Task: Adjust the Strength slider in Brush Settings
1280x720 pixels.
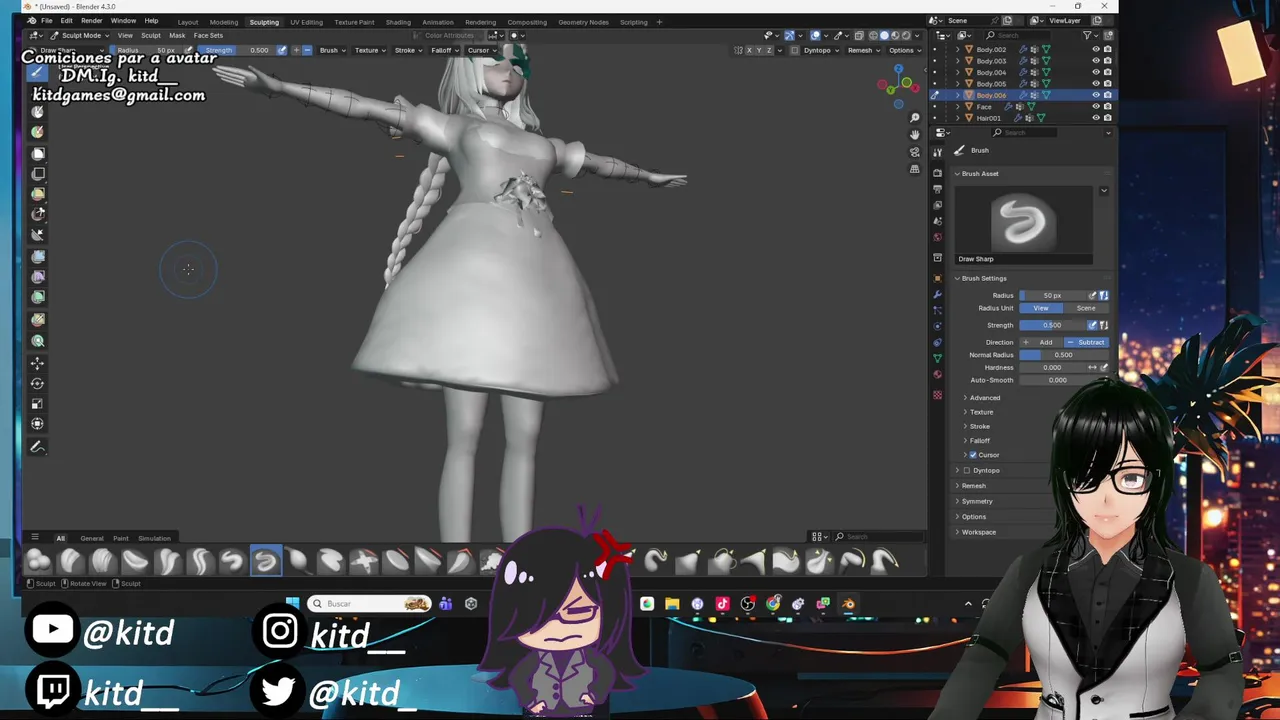Action: [x=1053, y=325]
